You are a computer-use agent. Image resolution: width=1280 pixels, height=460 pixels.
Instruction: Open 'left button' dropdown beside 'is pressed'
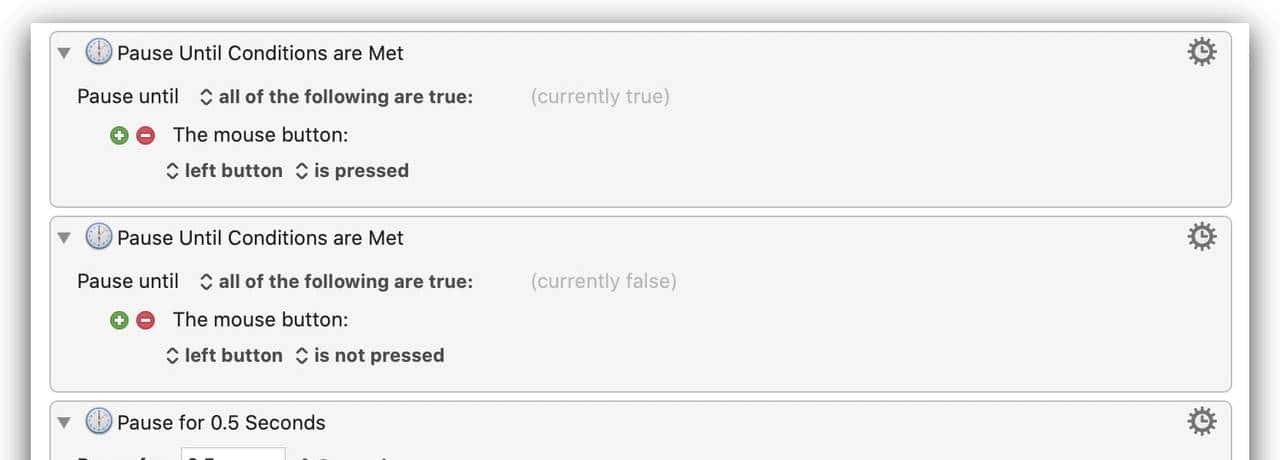tap(224, 171)
